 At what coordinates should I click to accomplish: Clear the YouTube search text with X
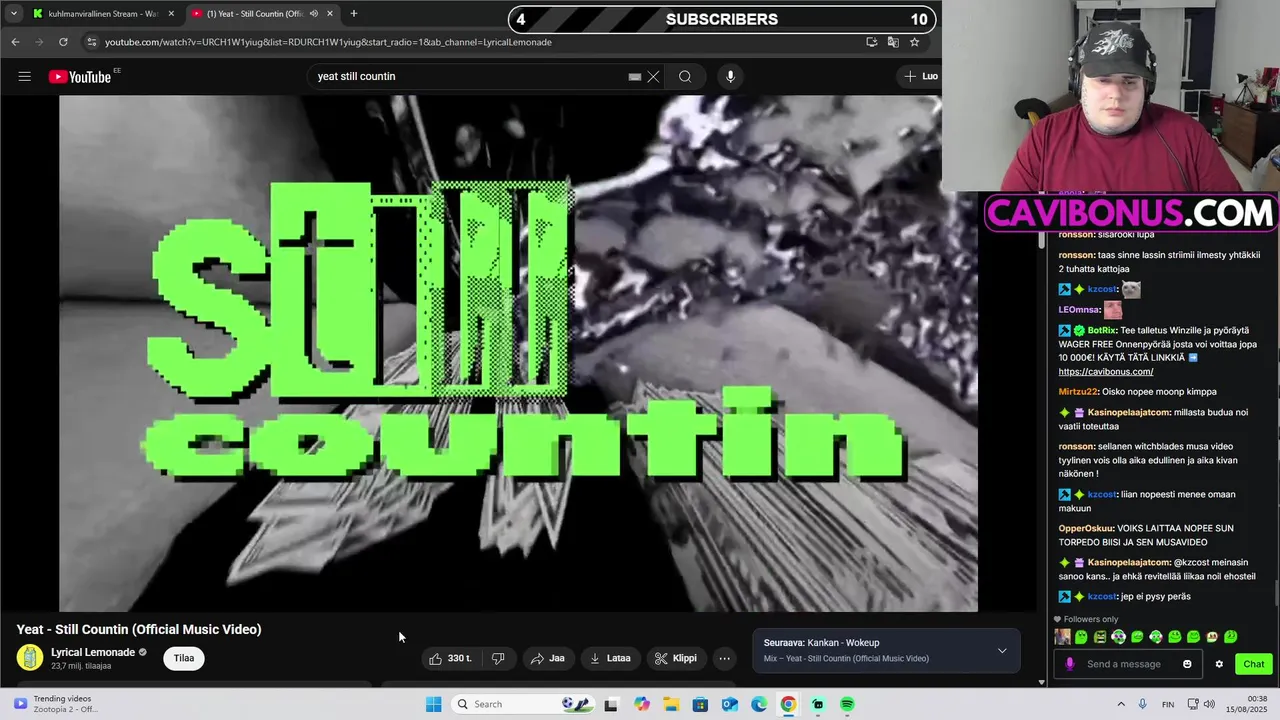click(653, 76)
